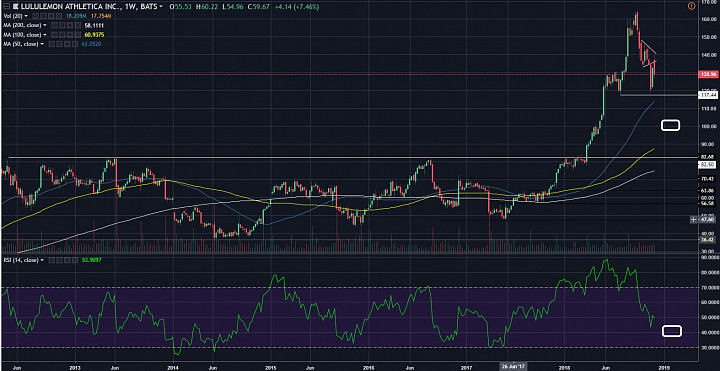Hide the MA (200, close) line via eye icon
Screen dimensions: 720x371
click(x=54, y=25)
